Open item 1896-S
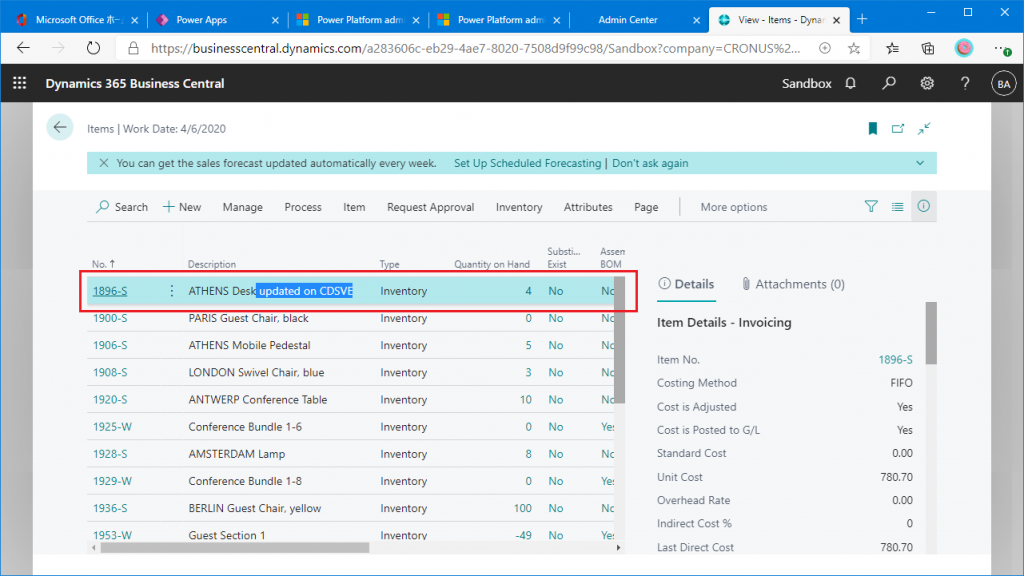Viewport: 1024px width, 576px height. pyautogui.click(x=110, y=291)
